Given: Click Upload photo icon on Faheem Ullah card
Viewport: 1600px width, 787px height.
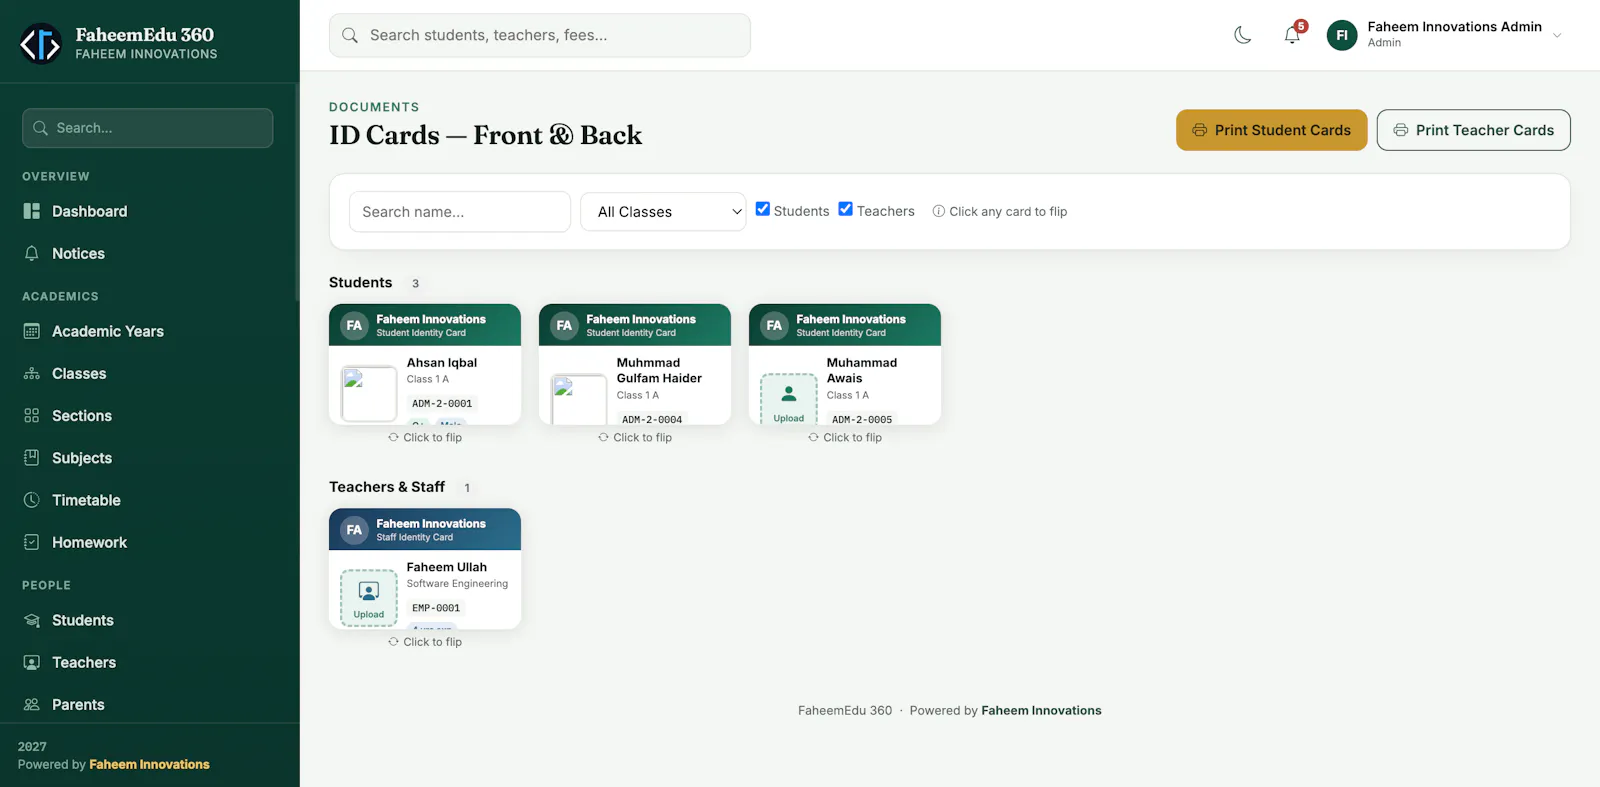Looking at the screenshot, I should [369, 590].
